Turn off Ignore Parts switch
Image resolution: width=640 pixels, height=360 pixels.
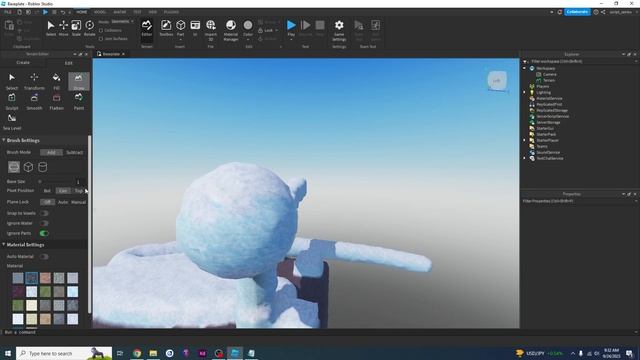[x=44, y=233]
